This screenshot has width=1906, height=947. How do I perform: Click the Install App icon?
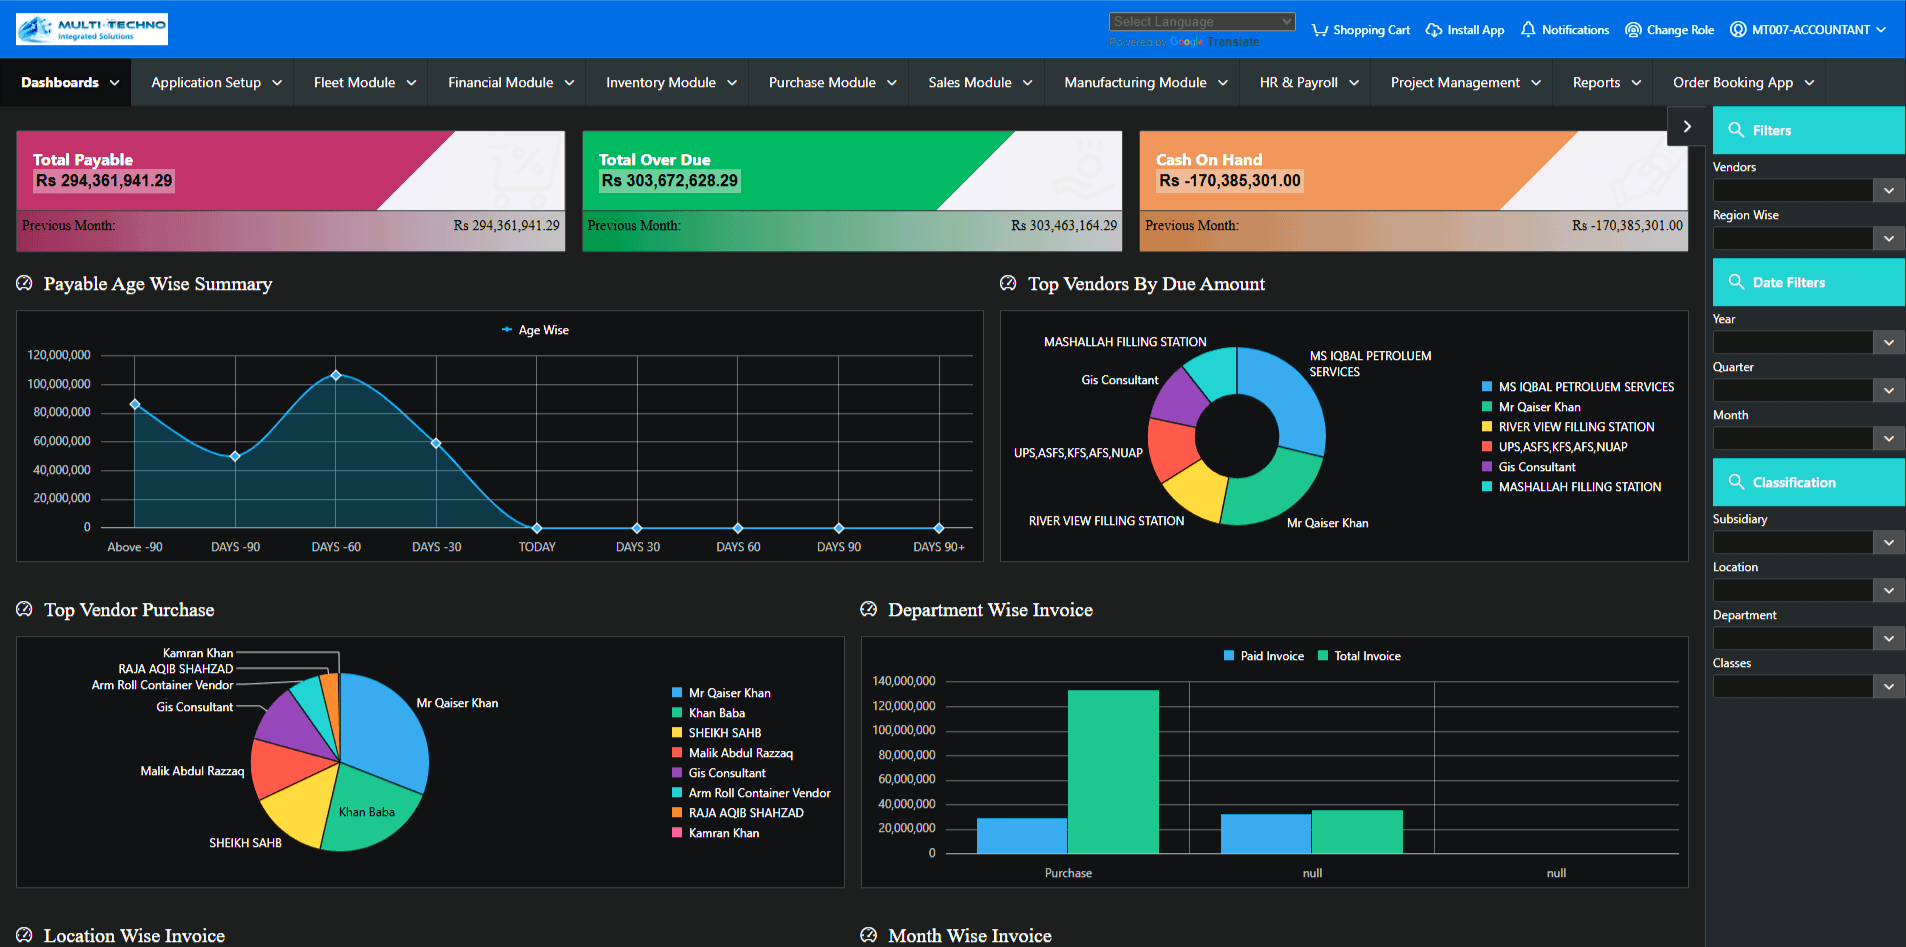1464,30
